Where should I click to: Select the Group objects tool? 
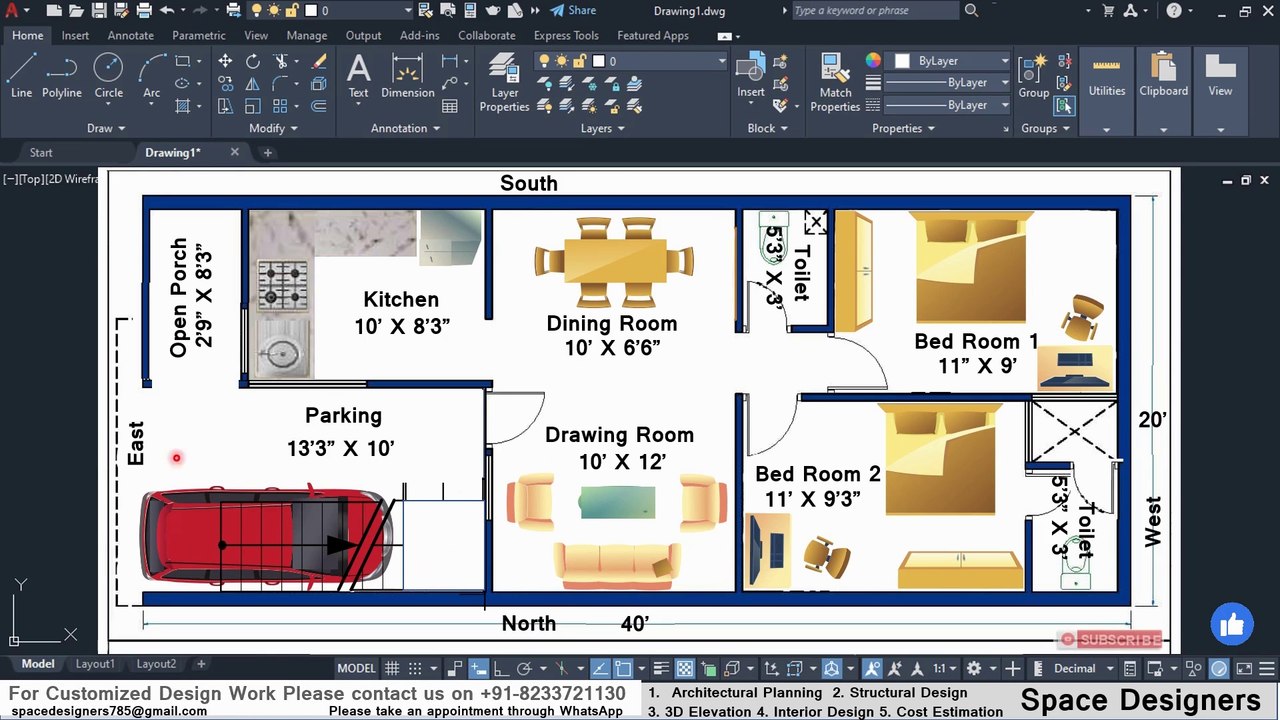tap(1033, 76)
